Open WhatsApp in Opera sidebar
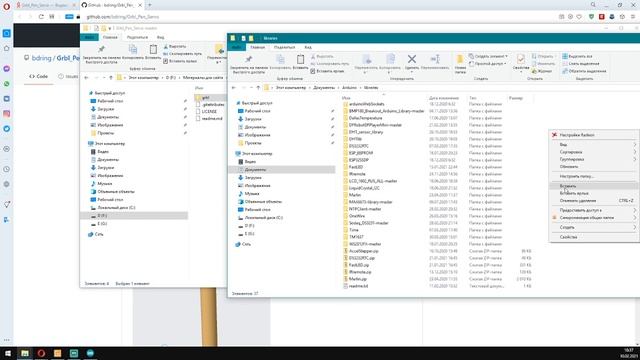 coord(7,84)
